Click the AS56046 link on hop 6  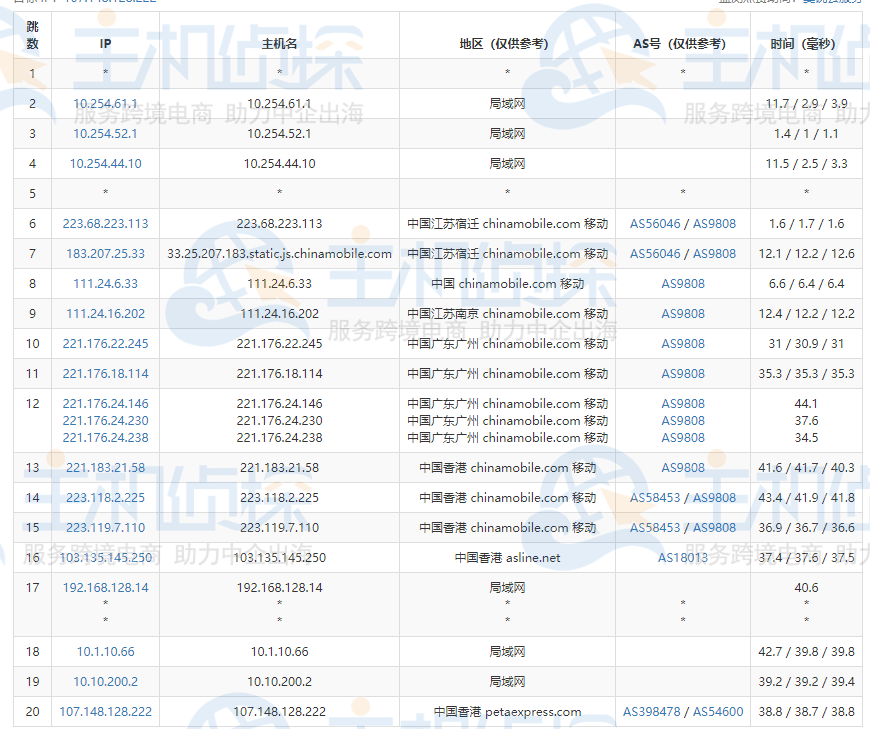655,223
